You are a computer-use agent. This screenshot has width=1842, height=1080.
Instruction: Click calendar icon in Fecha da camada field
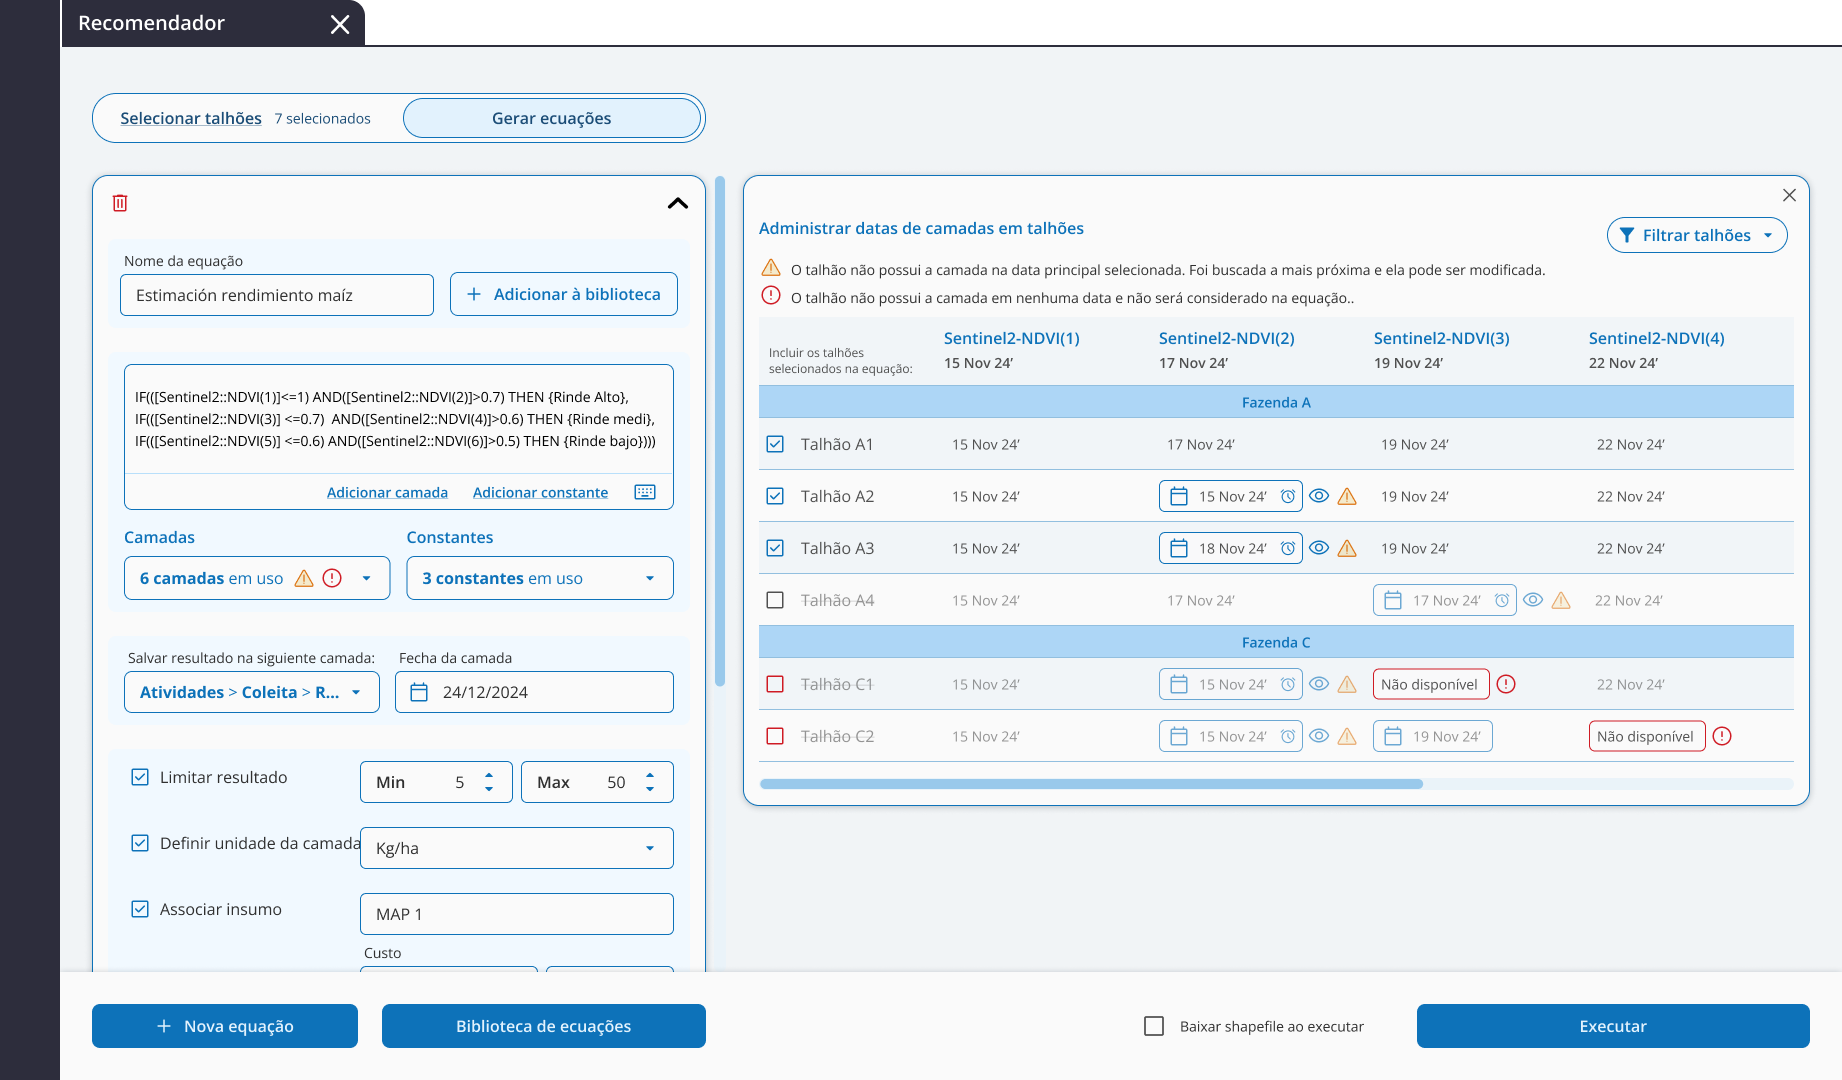click(419, 692)
